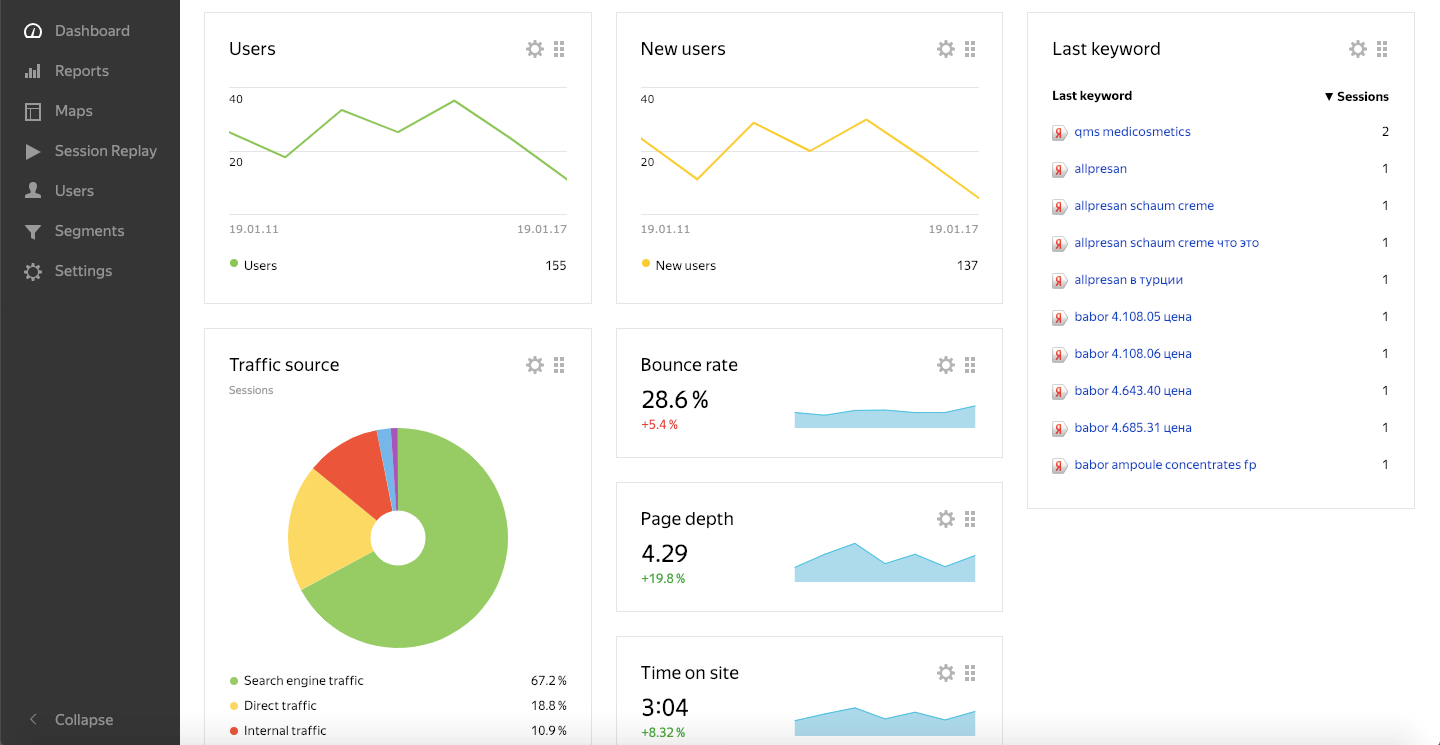Click the Session Replay play icon
Image resolution: width=1440 pixels, height=745 pixels.
(x=33, y=151)
